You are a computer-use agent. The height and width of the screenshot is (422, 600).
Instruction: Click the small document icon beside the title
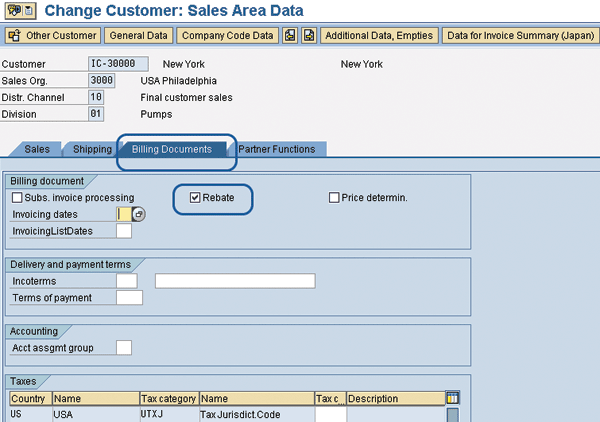coord(29,11)
